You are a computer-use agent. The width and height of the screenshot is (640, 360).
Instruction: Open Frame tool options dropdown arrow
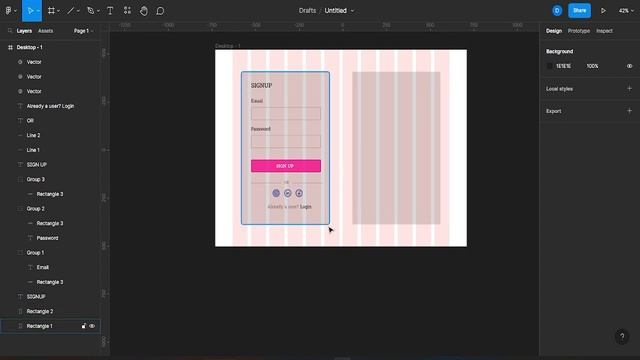59,11
